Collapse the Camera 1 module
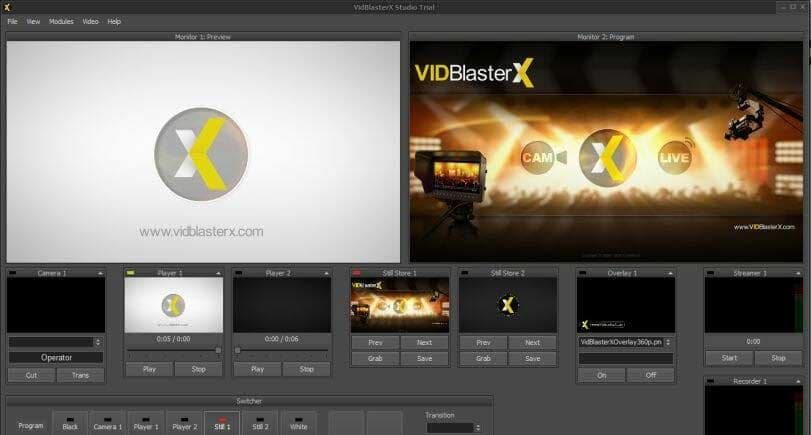This screenshot has height=435, width=811. click(x=100, y=273)
